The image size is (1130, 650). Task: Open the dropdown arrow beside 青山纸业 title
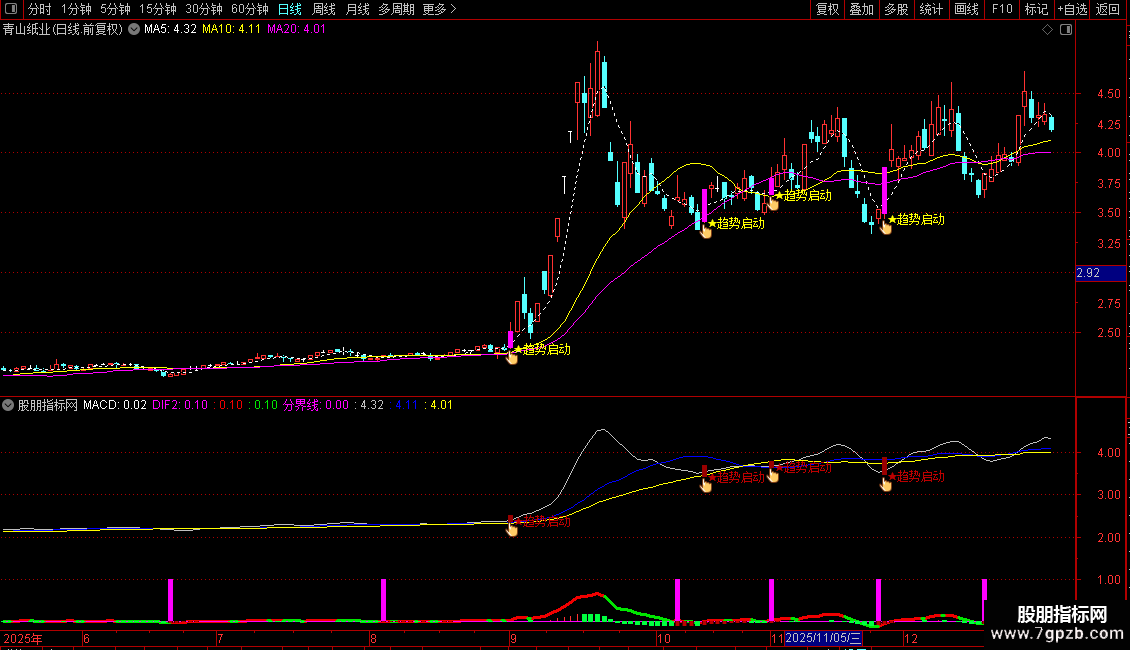pyautogui.click(x=134, y=30)
